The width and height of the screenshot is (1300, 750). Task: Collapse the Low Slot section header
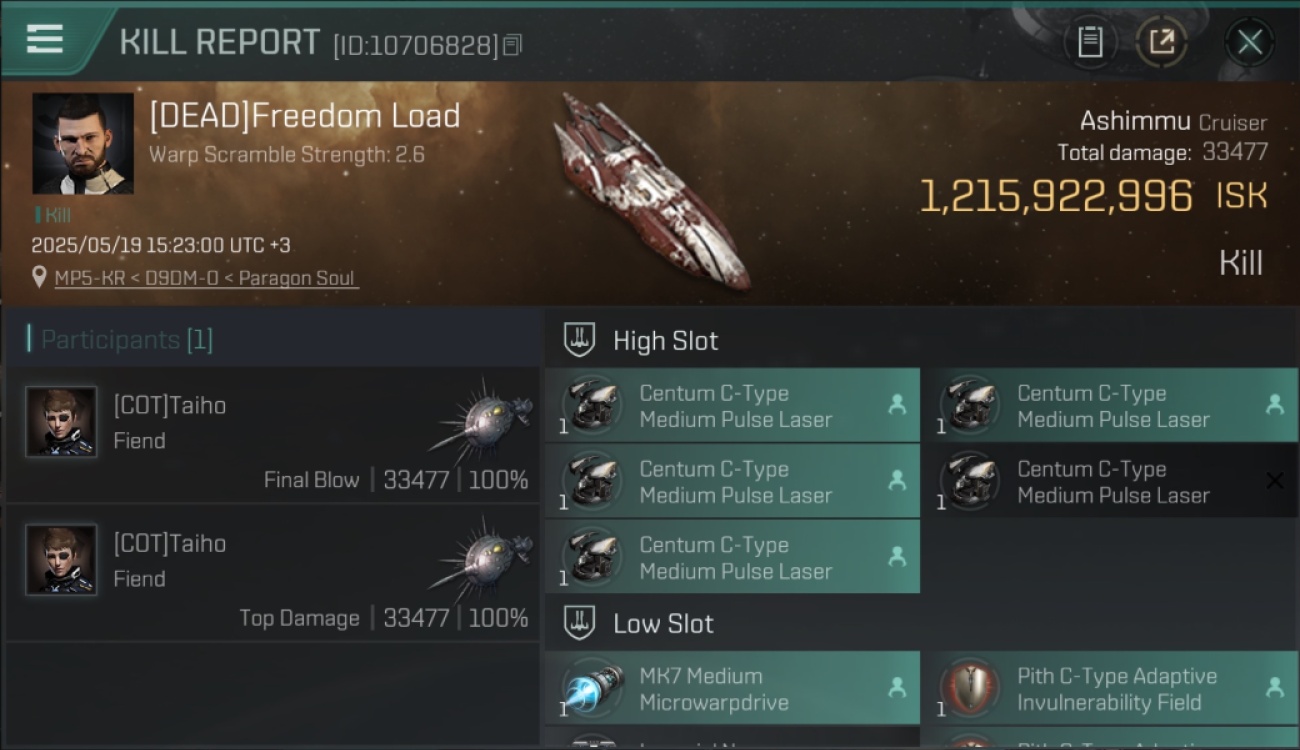pos(639,623)
